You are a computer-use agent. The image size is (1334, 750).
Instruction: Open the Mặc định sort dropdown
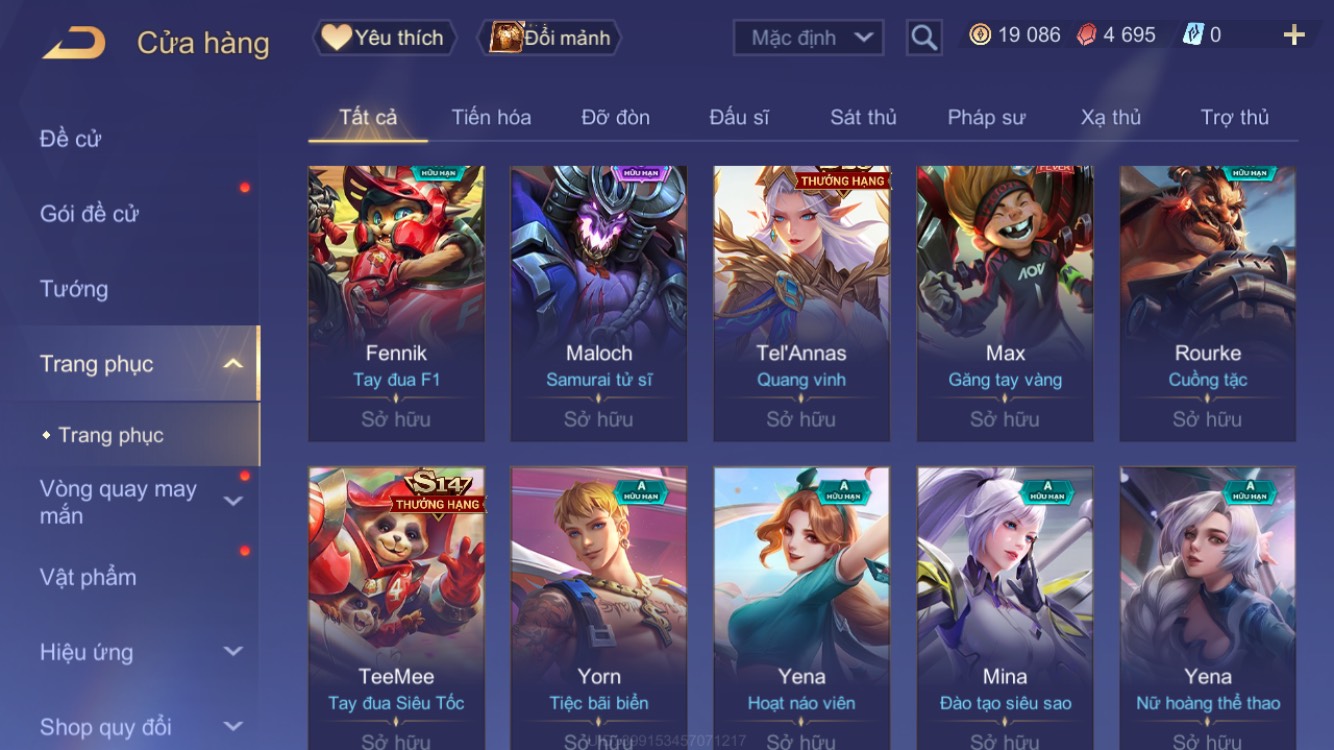click(x=808, y=38)
